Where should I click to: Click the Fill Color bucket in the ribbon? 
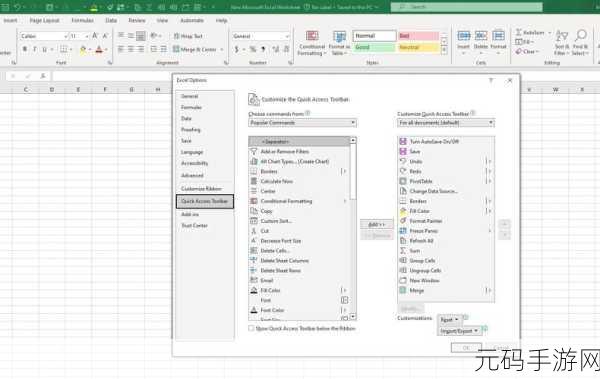[83, 49]
